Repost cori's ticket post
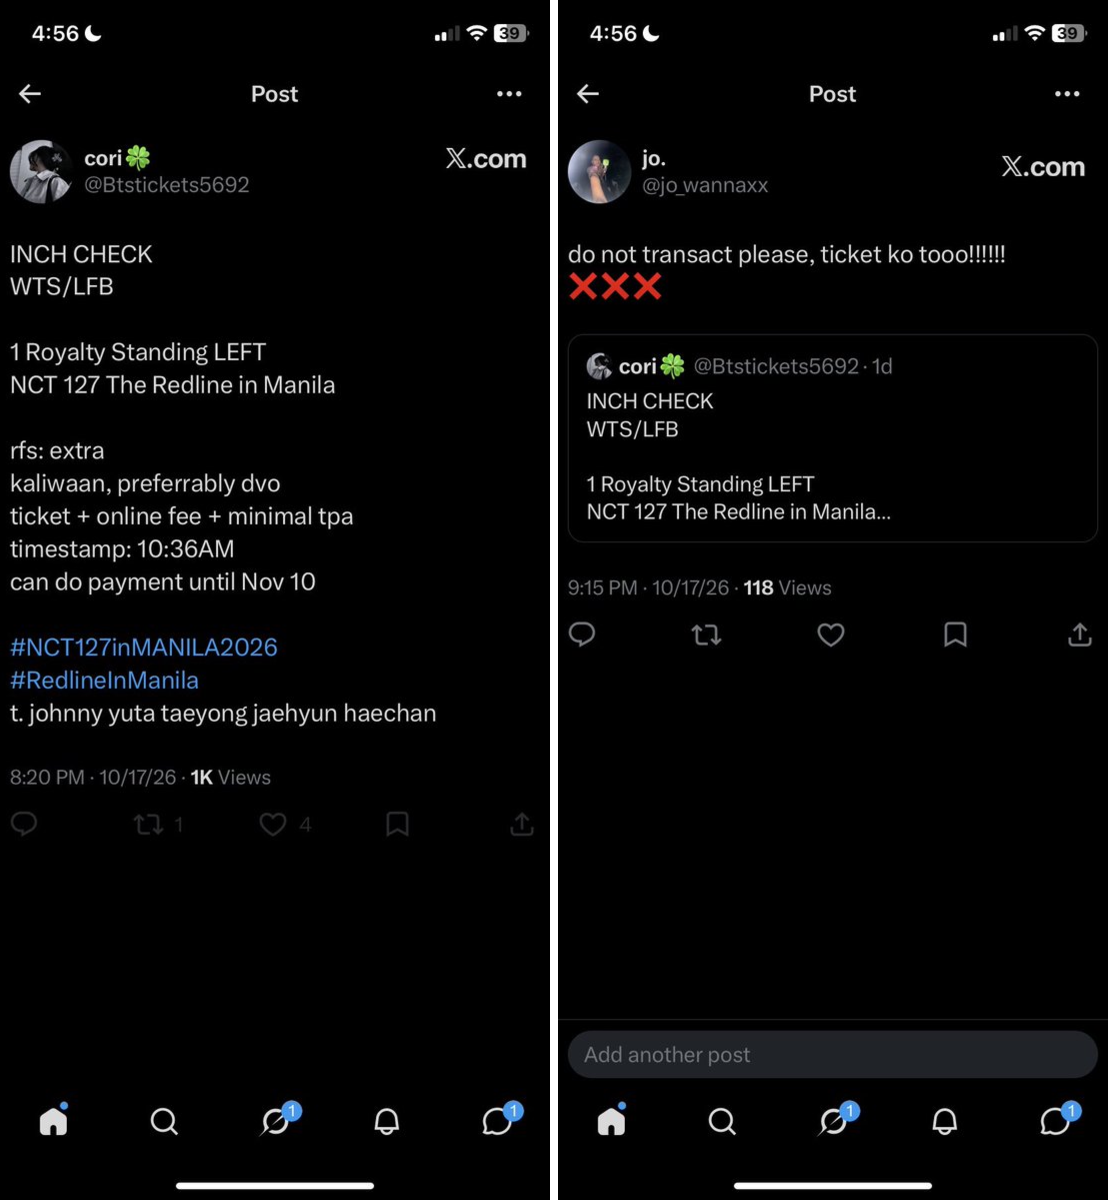Viewport: 1109px width, 1200px height. click(149, 824)
